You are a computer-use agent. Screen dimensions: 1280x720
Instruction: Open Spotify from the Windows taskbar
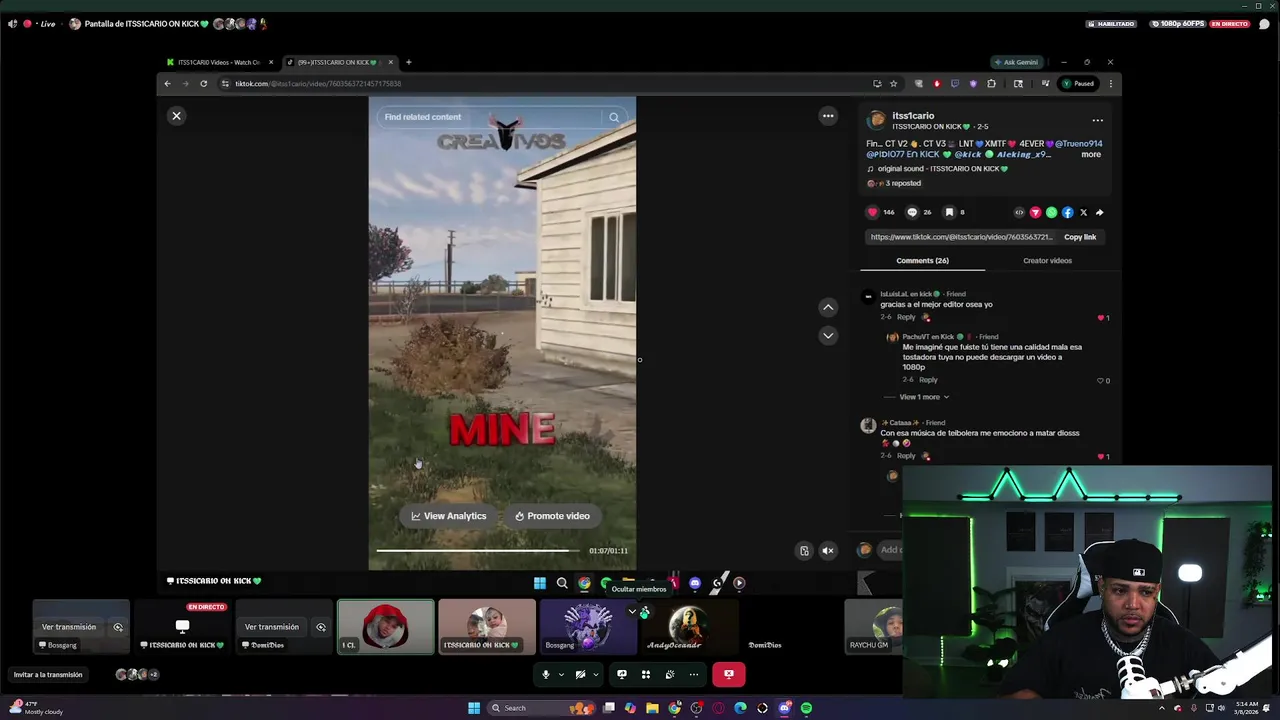[806, 708]
